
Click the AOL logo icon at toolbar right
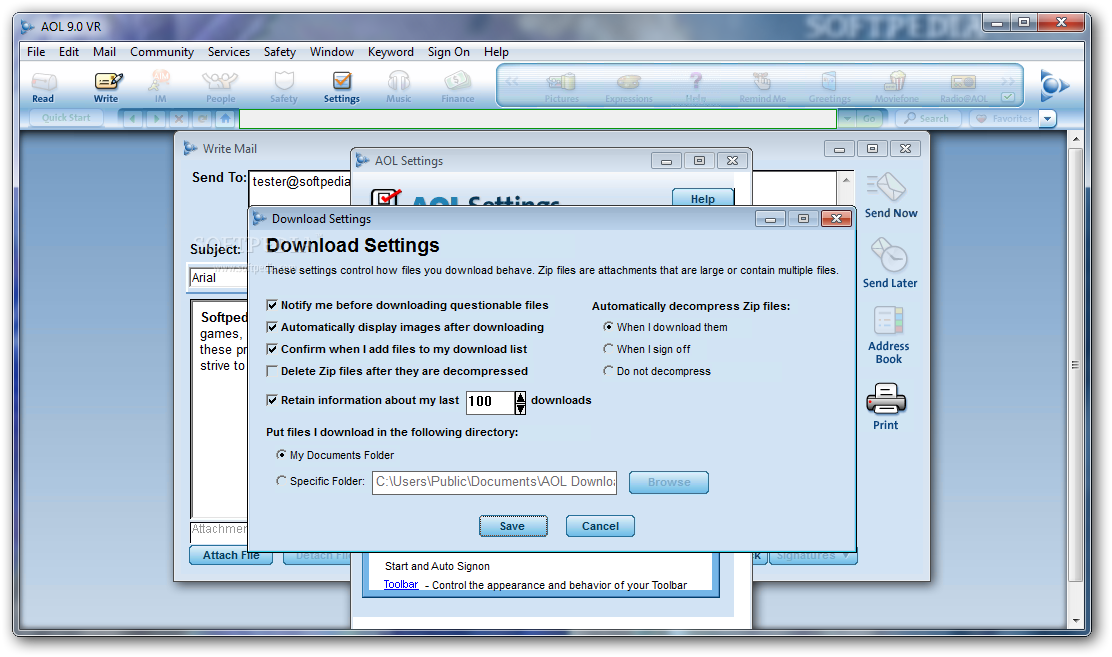click(x=1053, y=86)
